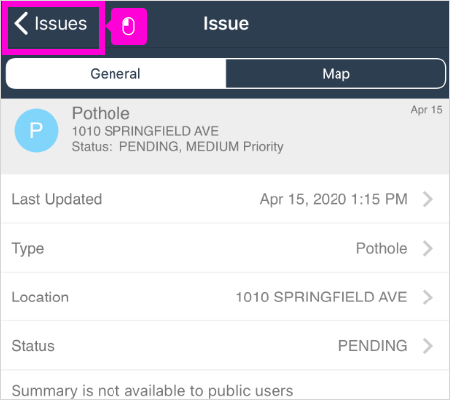
Task: Open the Type row chevron
Action: pyautogui.click(x=428, y=248)
